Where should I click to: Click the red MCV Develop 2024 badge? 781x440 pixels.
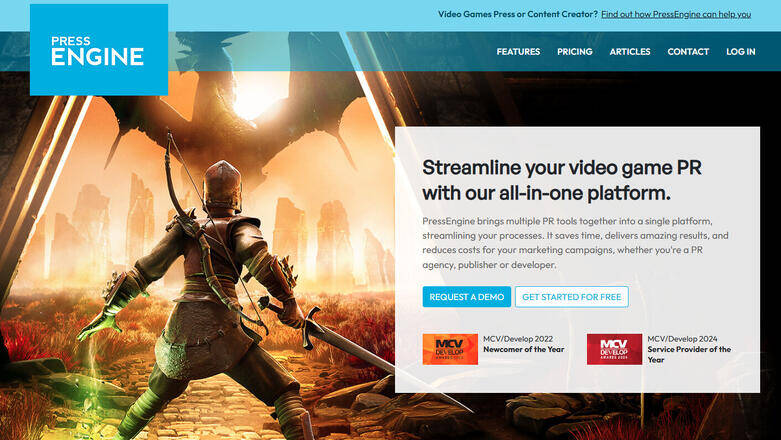click(x=614, y=349)
